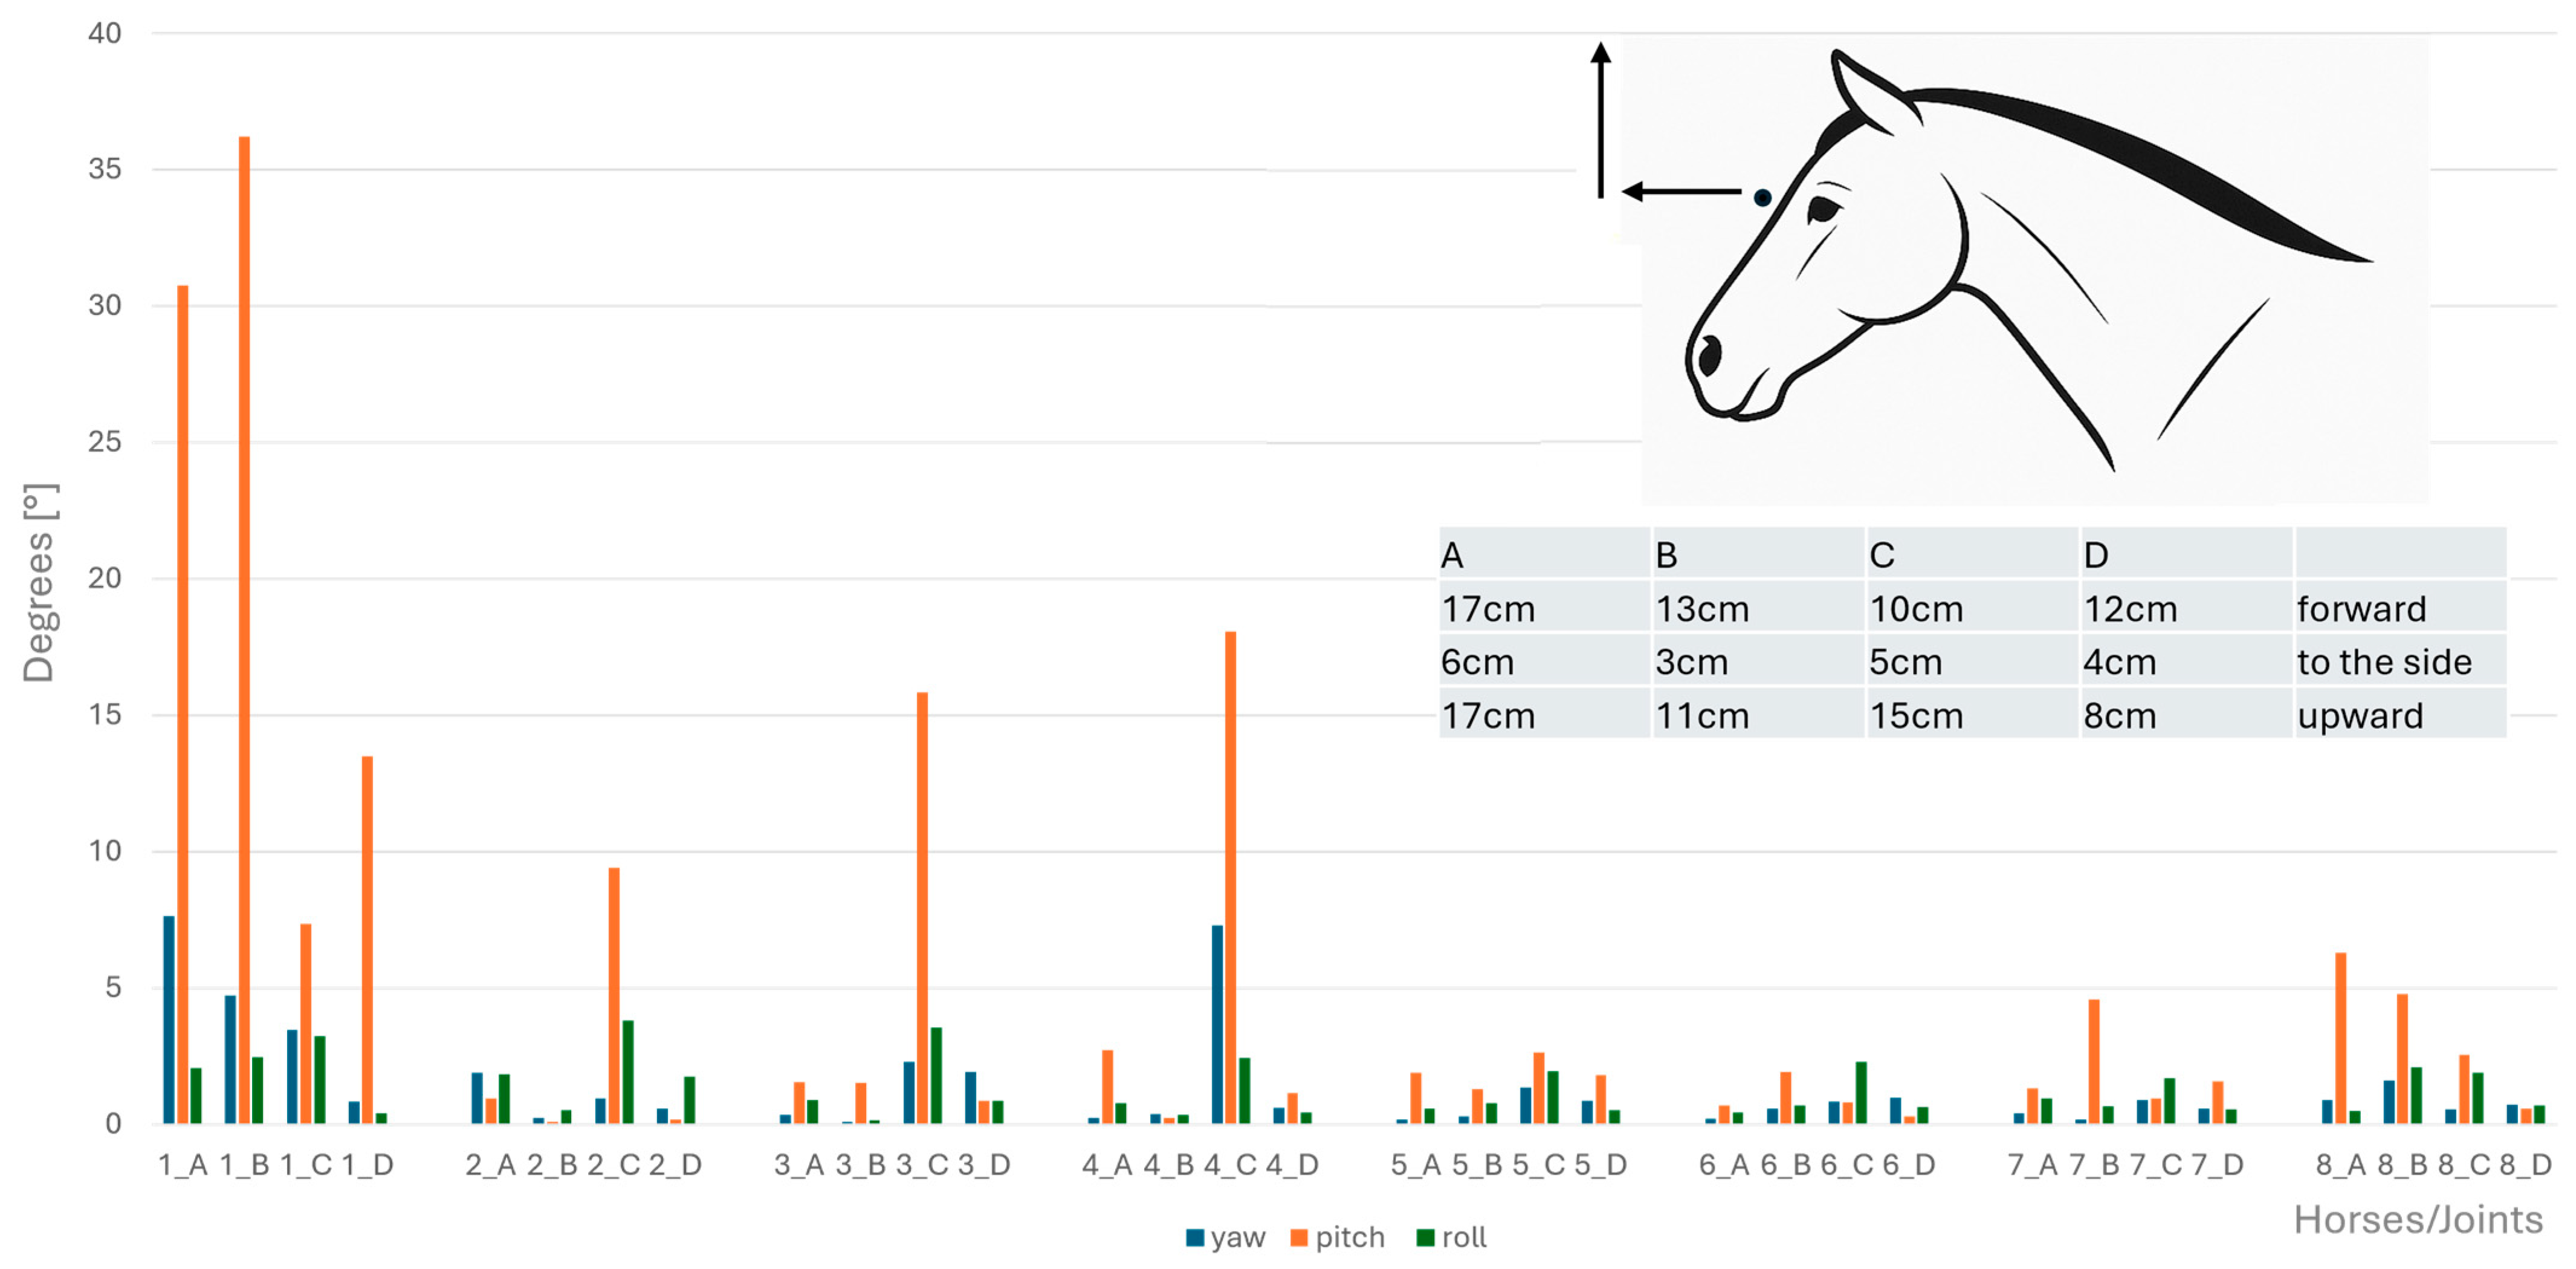
Task: Click the orange pitch bar at 3_C
Action: [x=922, y=908]
